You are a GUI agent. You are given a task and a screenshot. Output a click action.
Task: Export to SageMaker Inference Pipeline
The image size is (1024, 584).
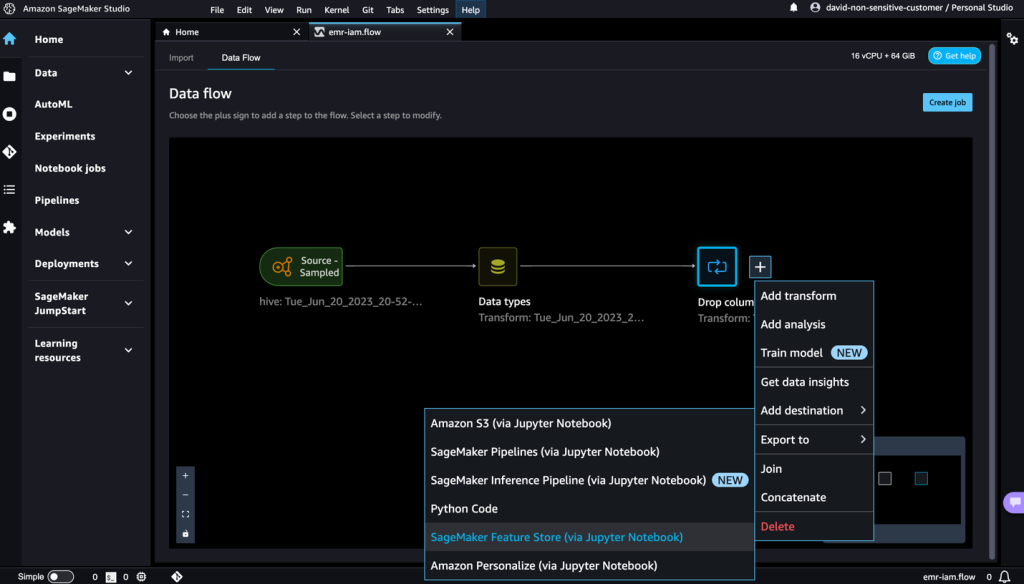click(x=589, y=480)
